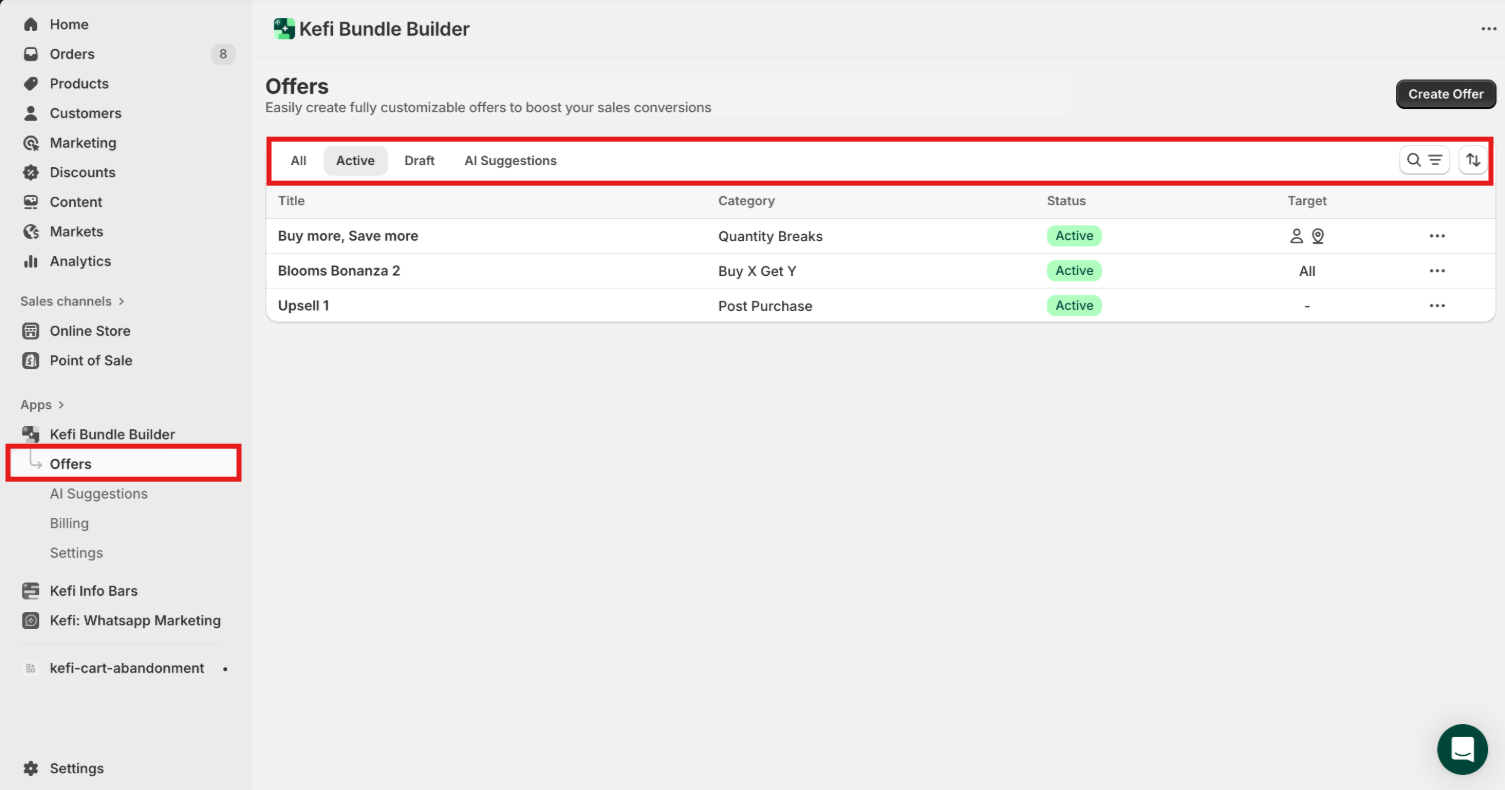The width and height of the screenshot is (1505, 790).
Task: Select the All offers tab
Action: coord(298,161)
